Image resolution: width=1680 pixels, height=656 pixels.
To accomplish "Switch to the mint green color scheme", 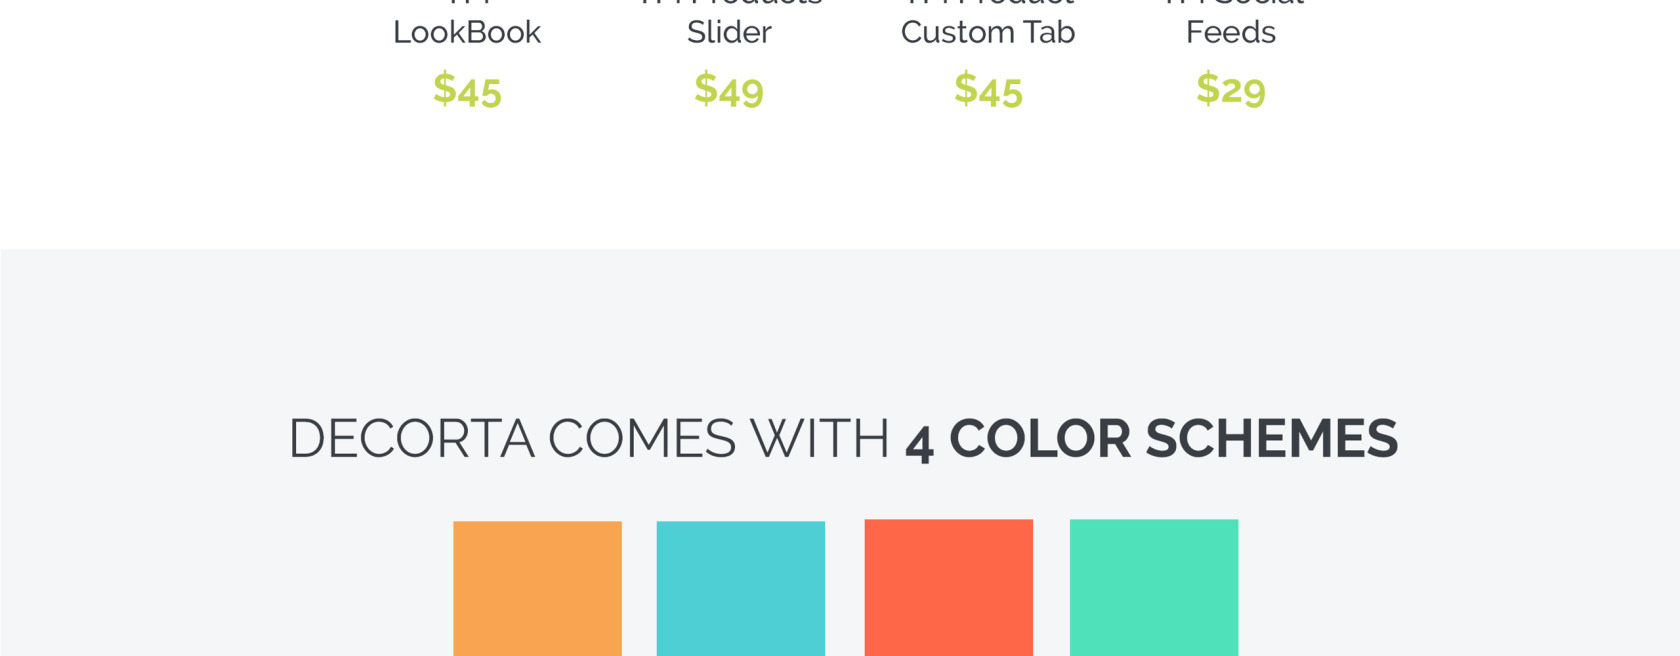I will (x=1154, y=587).
